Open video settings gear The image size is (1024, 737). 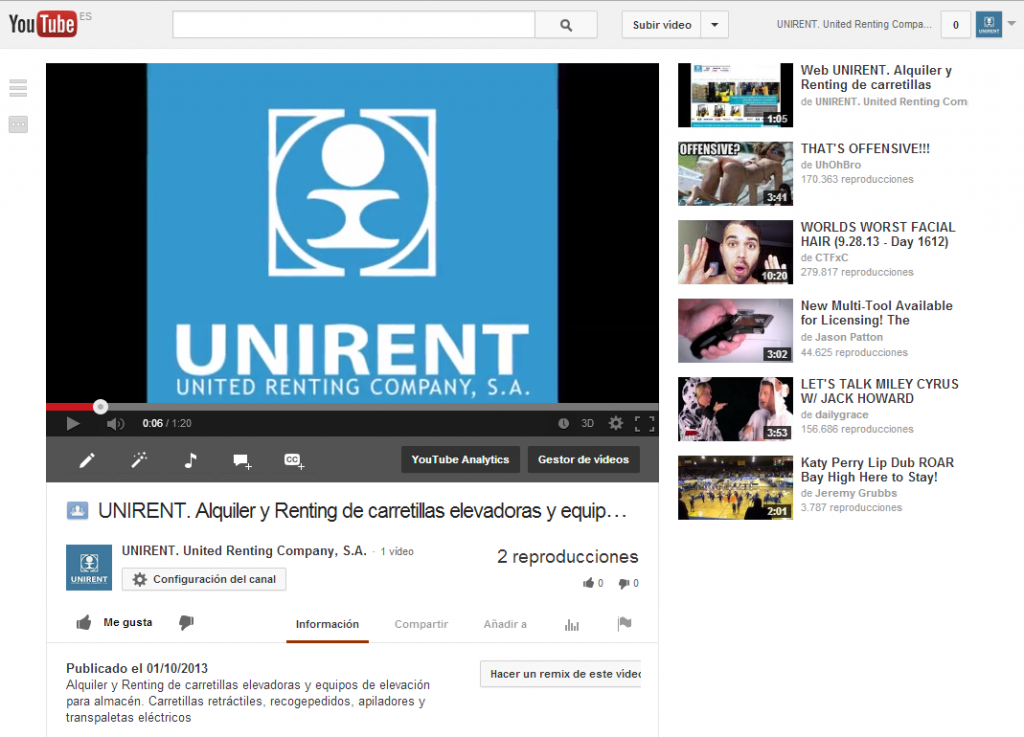click(615, 424)
